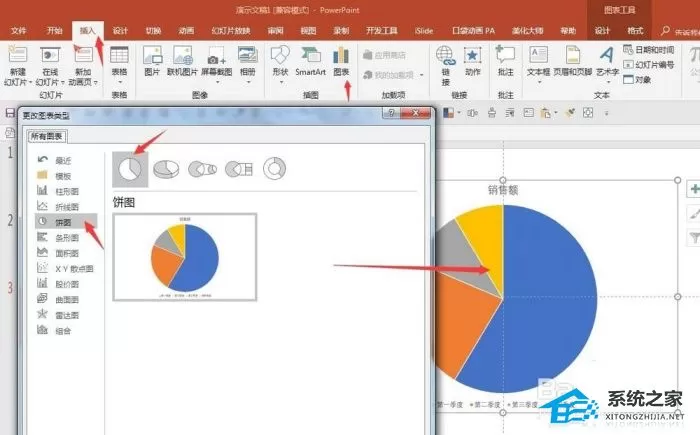Viewport: 700px width, 435px height.
Task: Pick the bar of pie subtype icon
Action: (x=239, y=169)
